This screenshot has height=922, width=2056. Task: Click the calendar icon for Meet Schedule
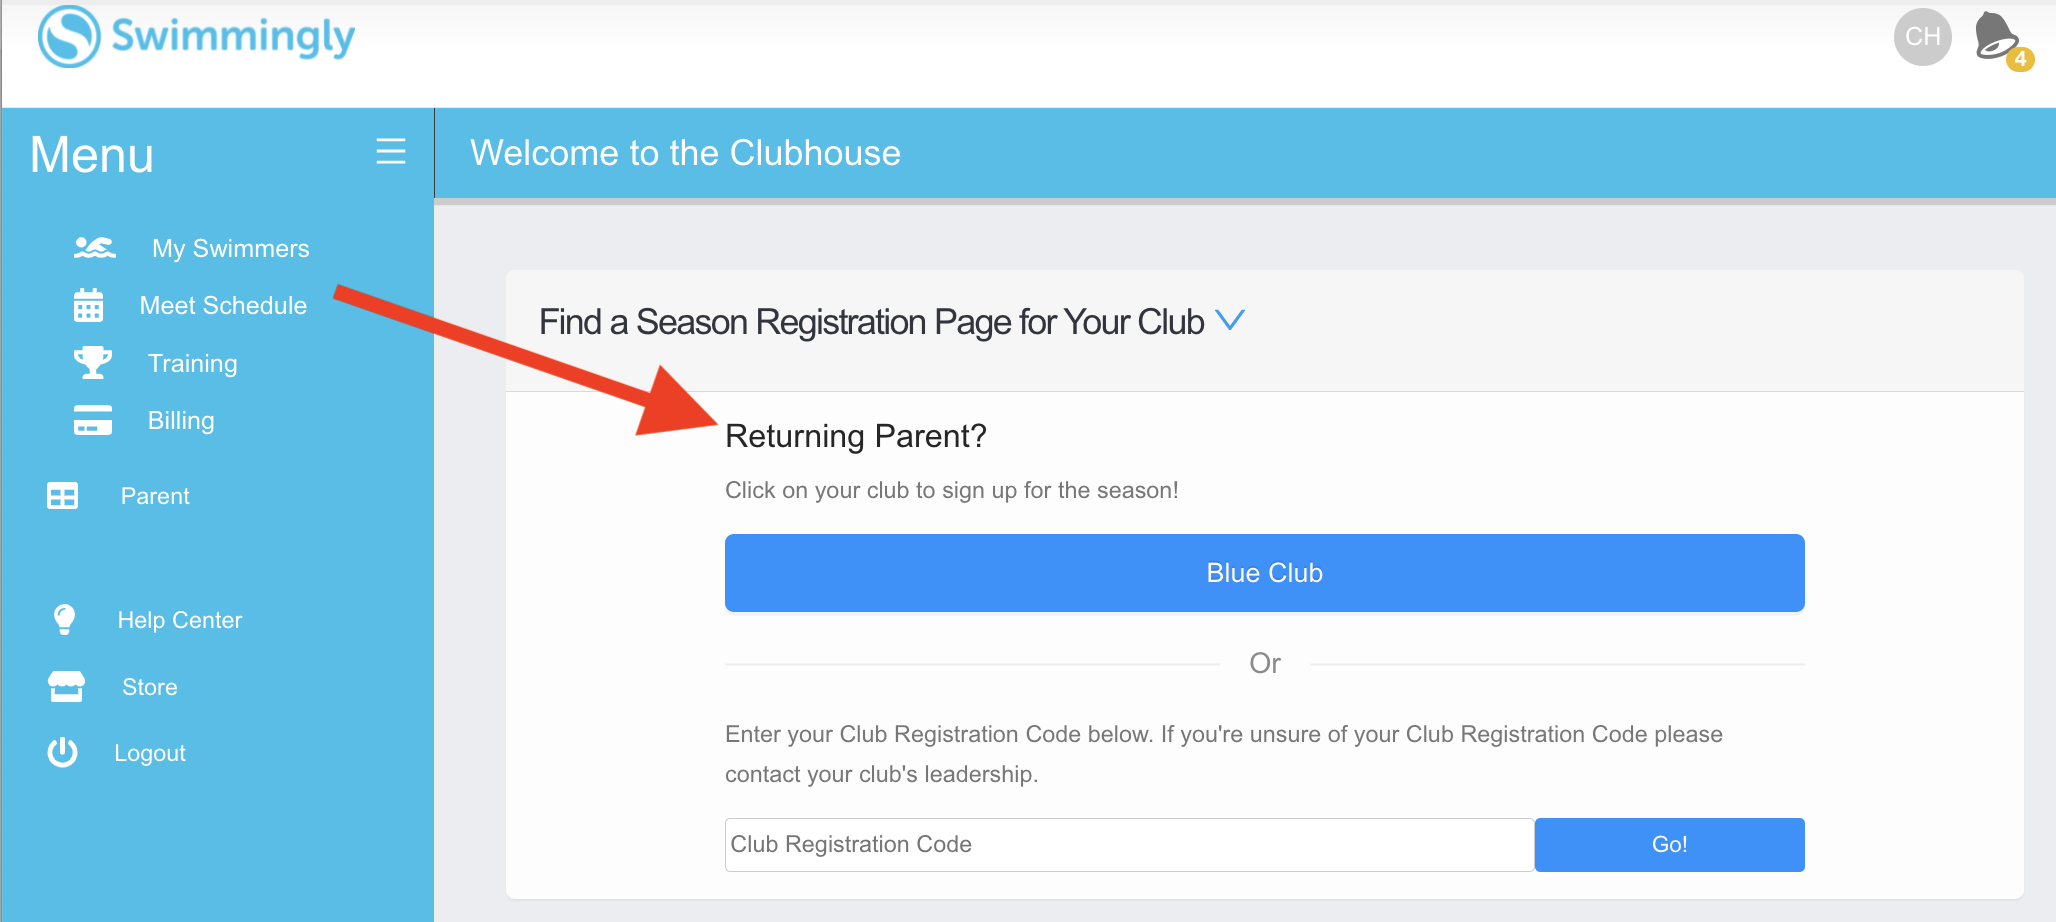click(x=88, y=305)
